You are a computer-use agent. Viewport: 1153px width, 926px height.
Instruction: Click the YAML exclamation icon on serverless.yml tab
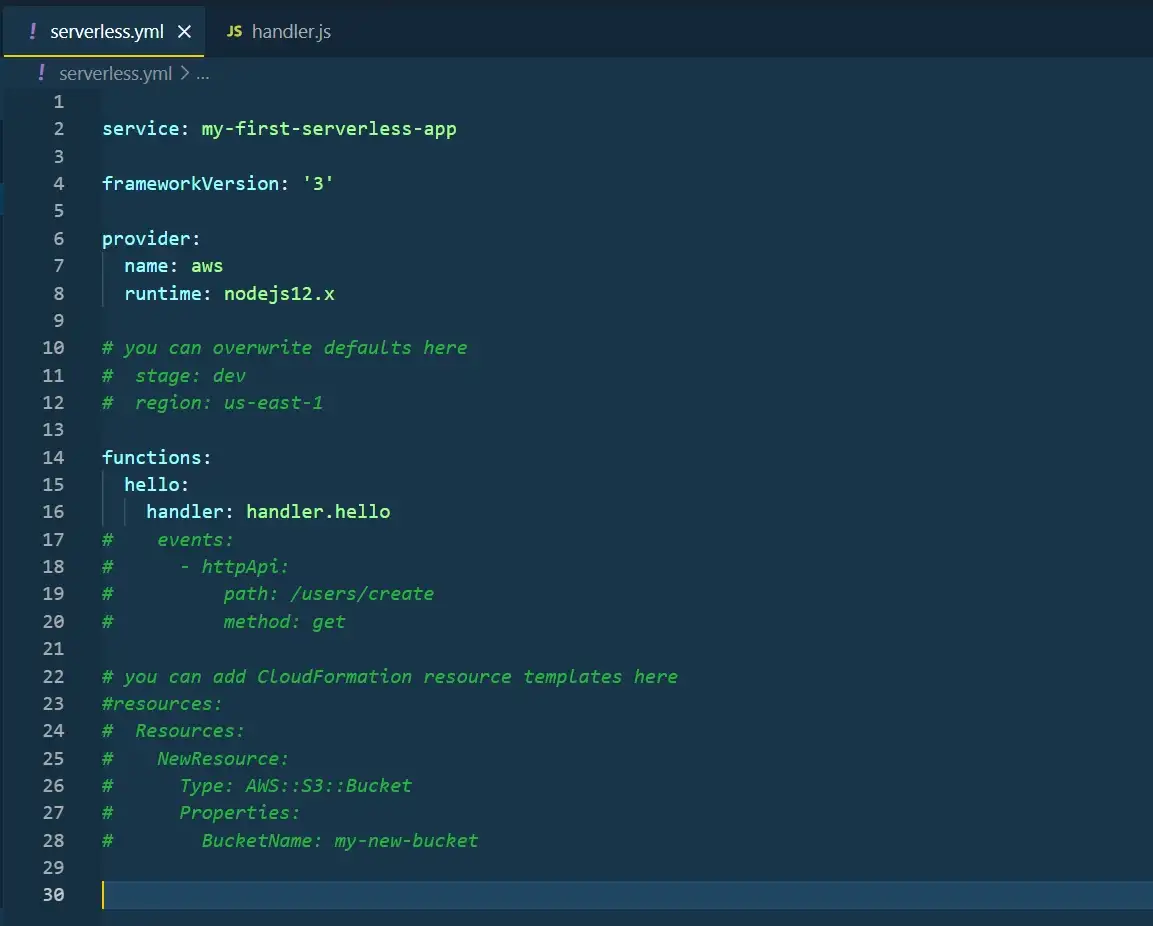coord(32,32)
